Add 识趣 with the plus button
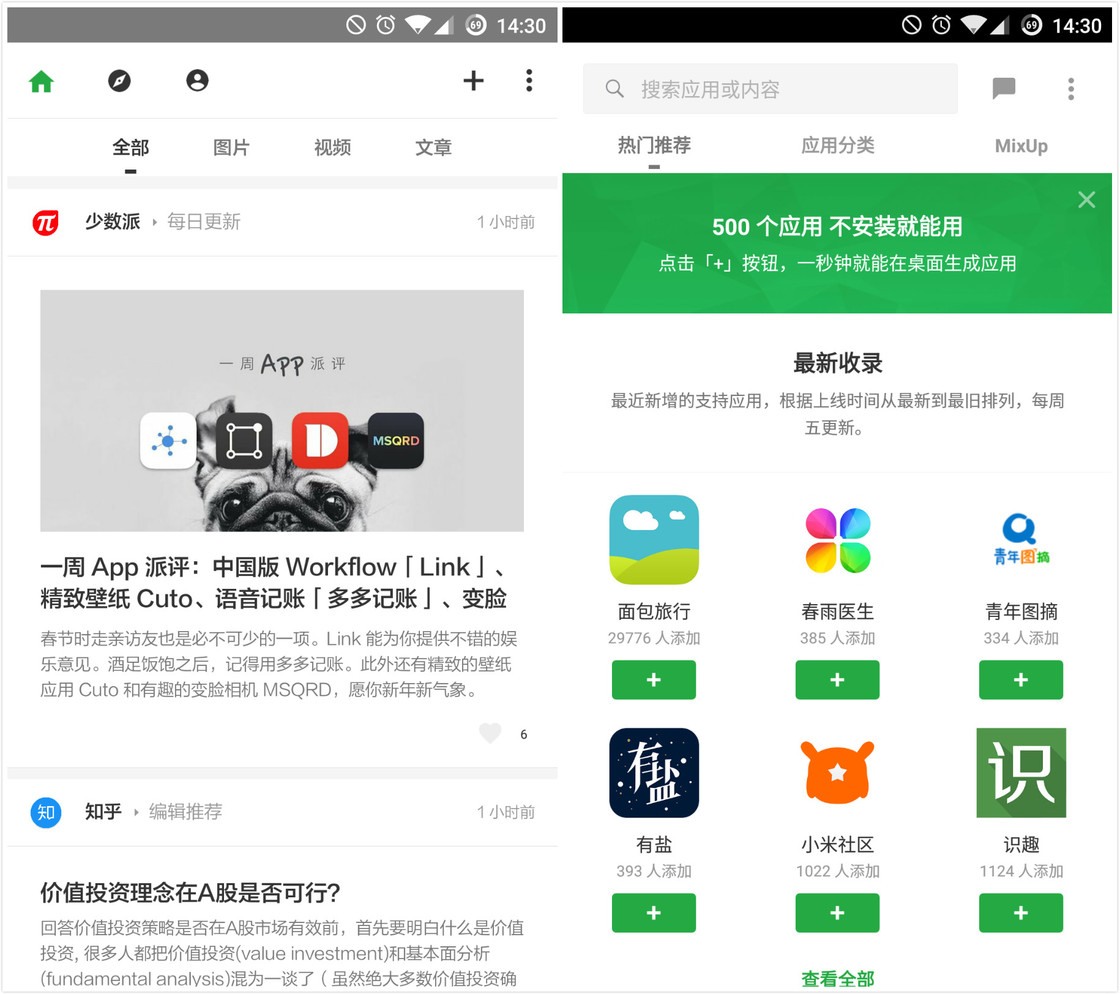The height and width of the screenshot is (994, 1120). [x=1020, y=913]
